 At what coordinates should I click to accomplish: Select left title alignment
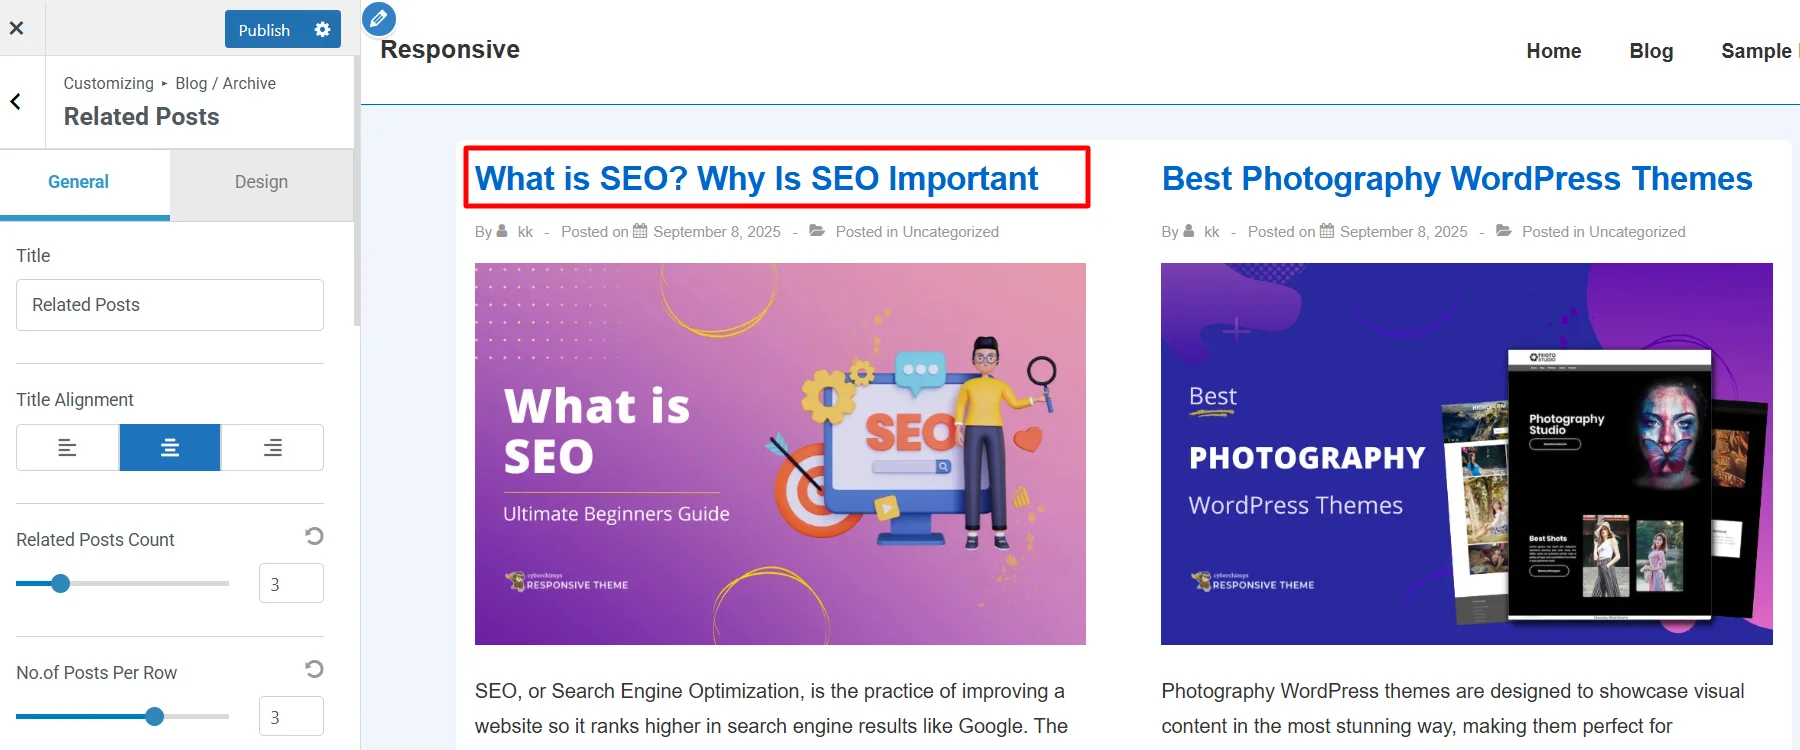[68, 447]
